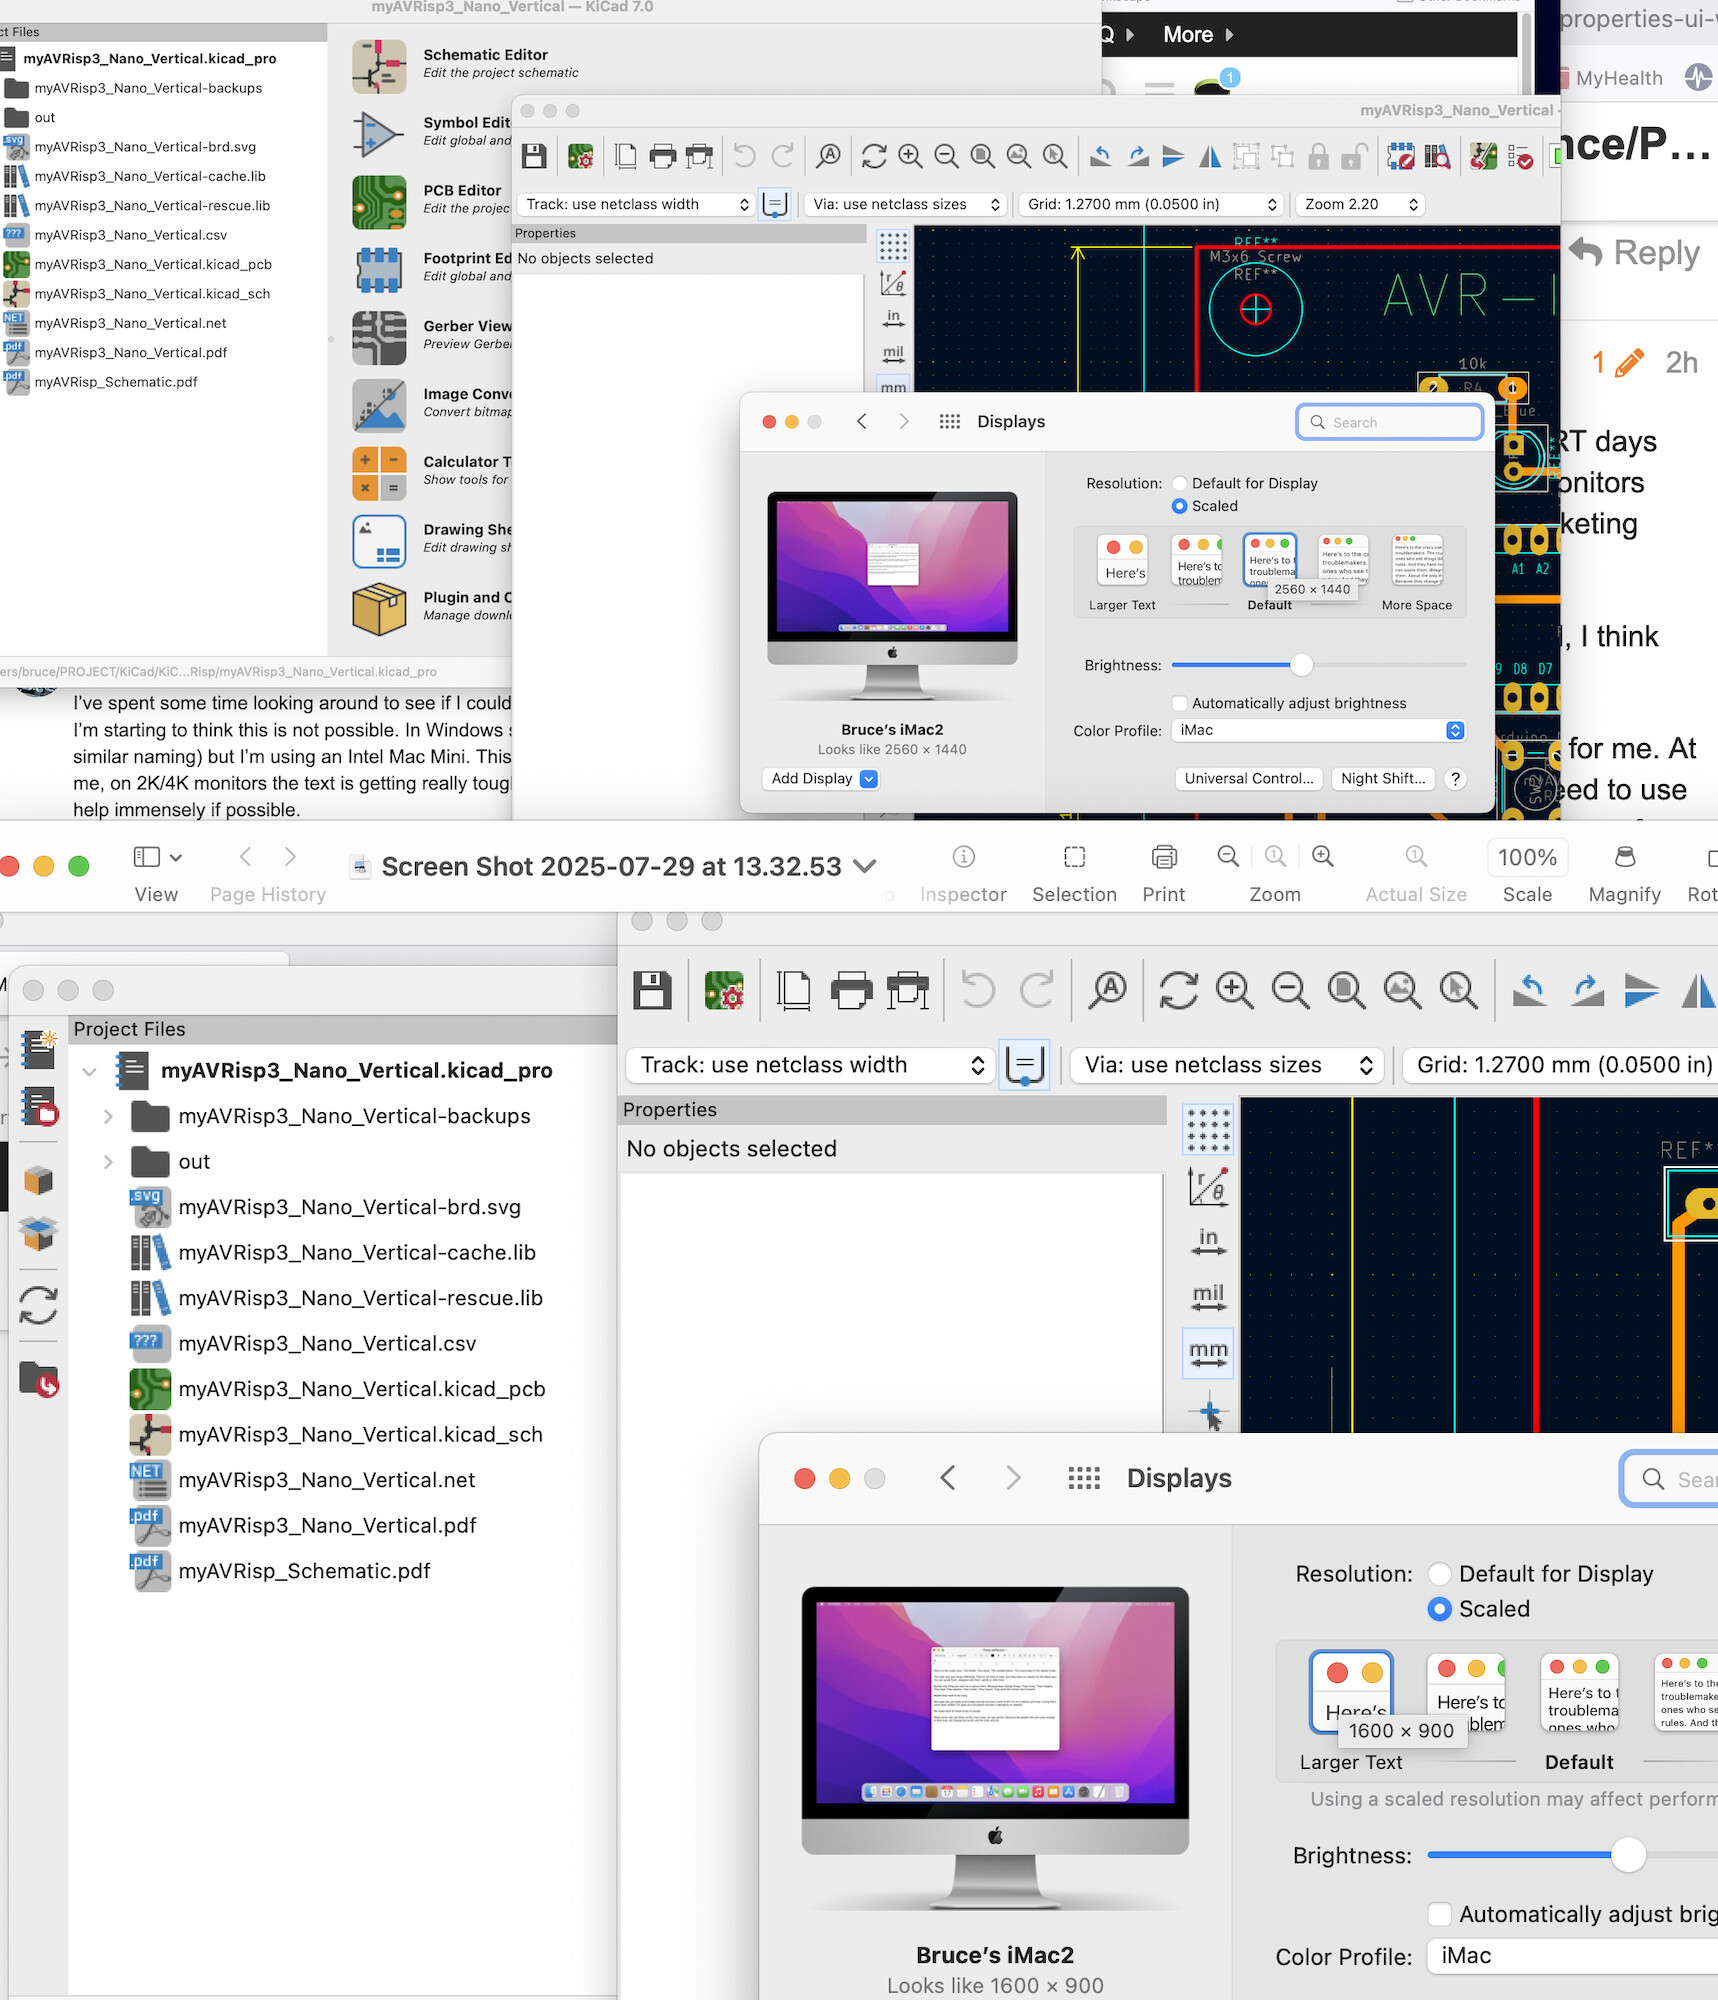Click the large Undo icon in the preview toolbar
The height and width of the screenshot is (2000, 1718).
[x=978, y=990]
